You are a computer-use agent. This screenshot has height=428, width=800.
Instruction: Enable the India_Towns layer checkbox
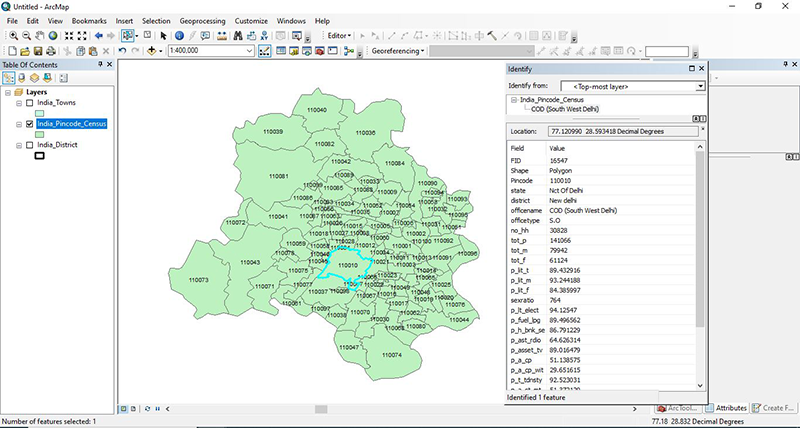point(29,103)
